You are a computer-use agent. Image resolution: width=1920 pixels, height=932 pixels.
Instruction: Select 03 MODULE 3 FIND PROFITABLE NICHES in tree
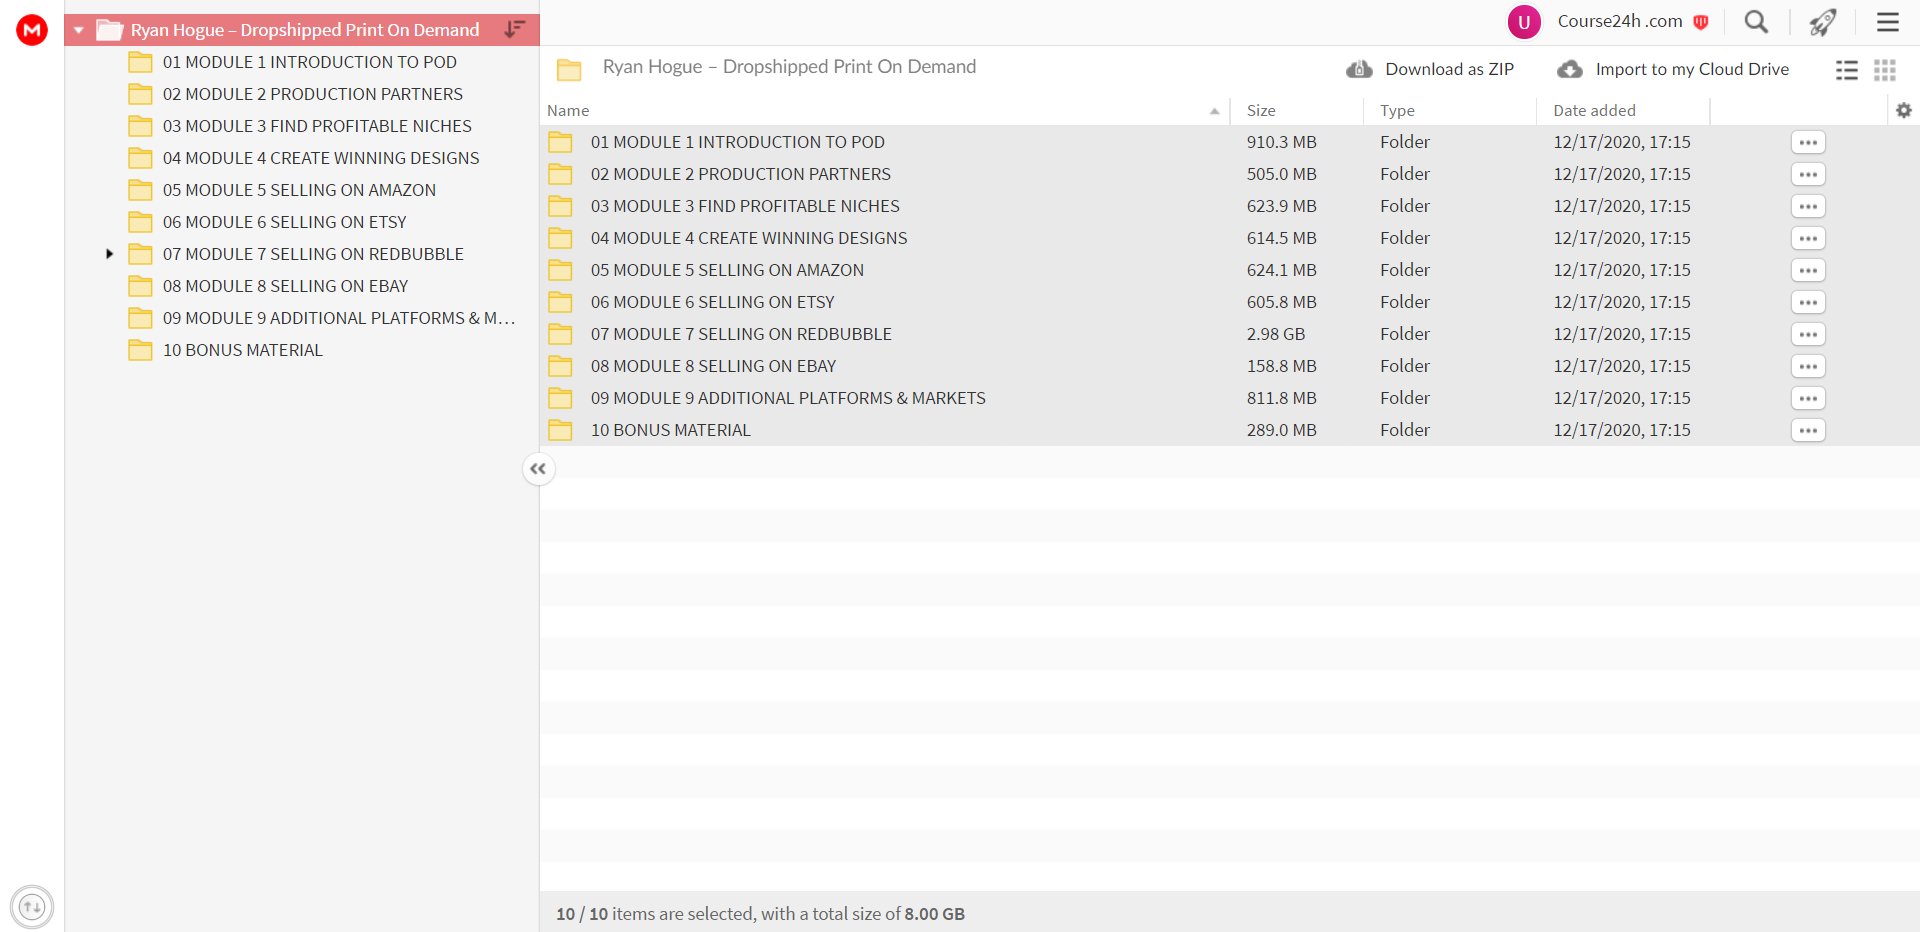[x=317, y=126]
